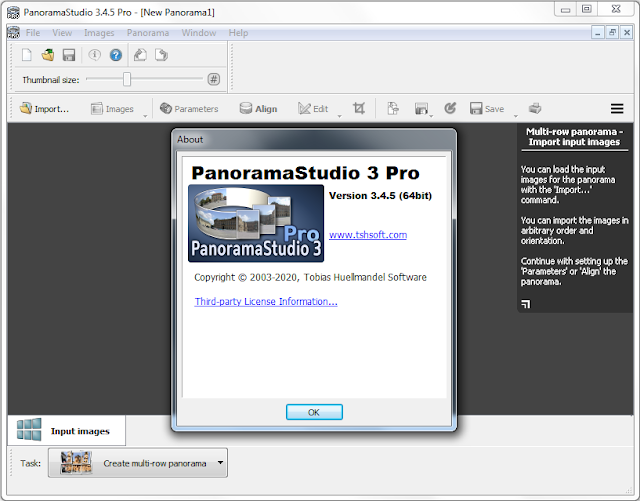This screenshot has width=640, height=501.
Task: Click the hash button beside thumbnail slider
Action: [213, 79]
